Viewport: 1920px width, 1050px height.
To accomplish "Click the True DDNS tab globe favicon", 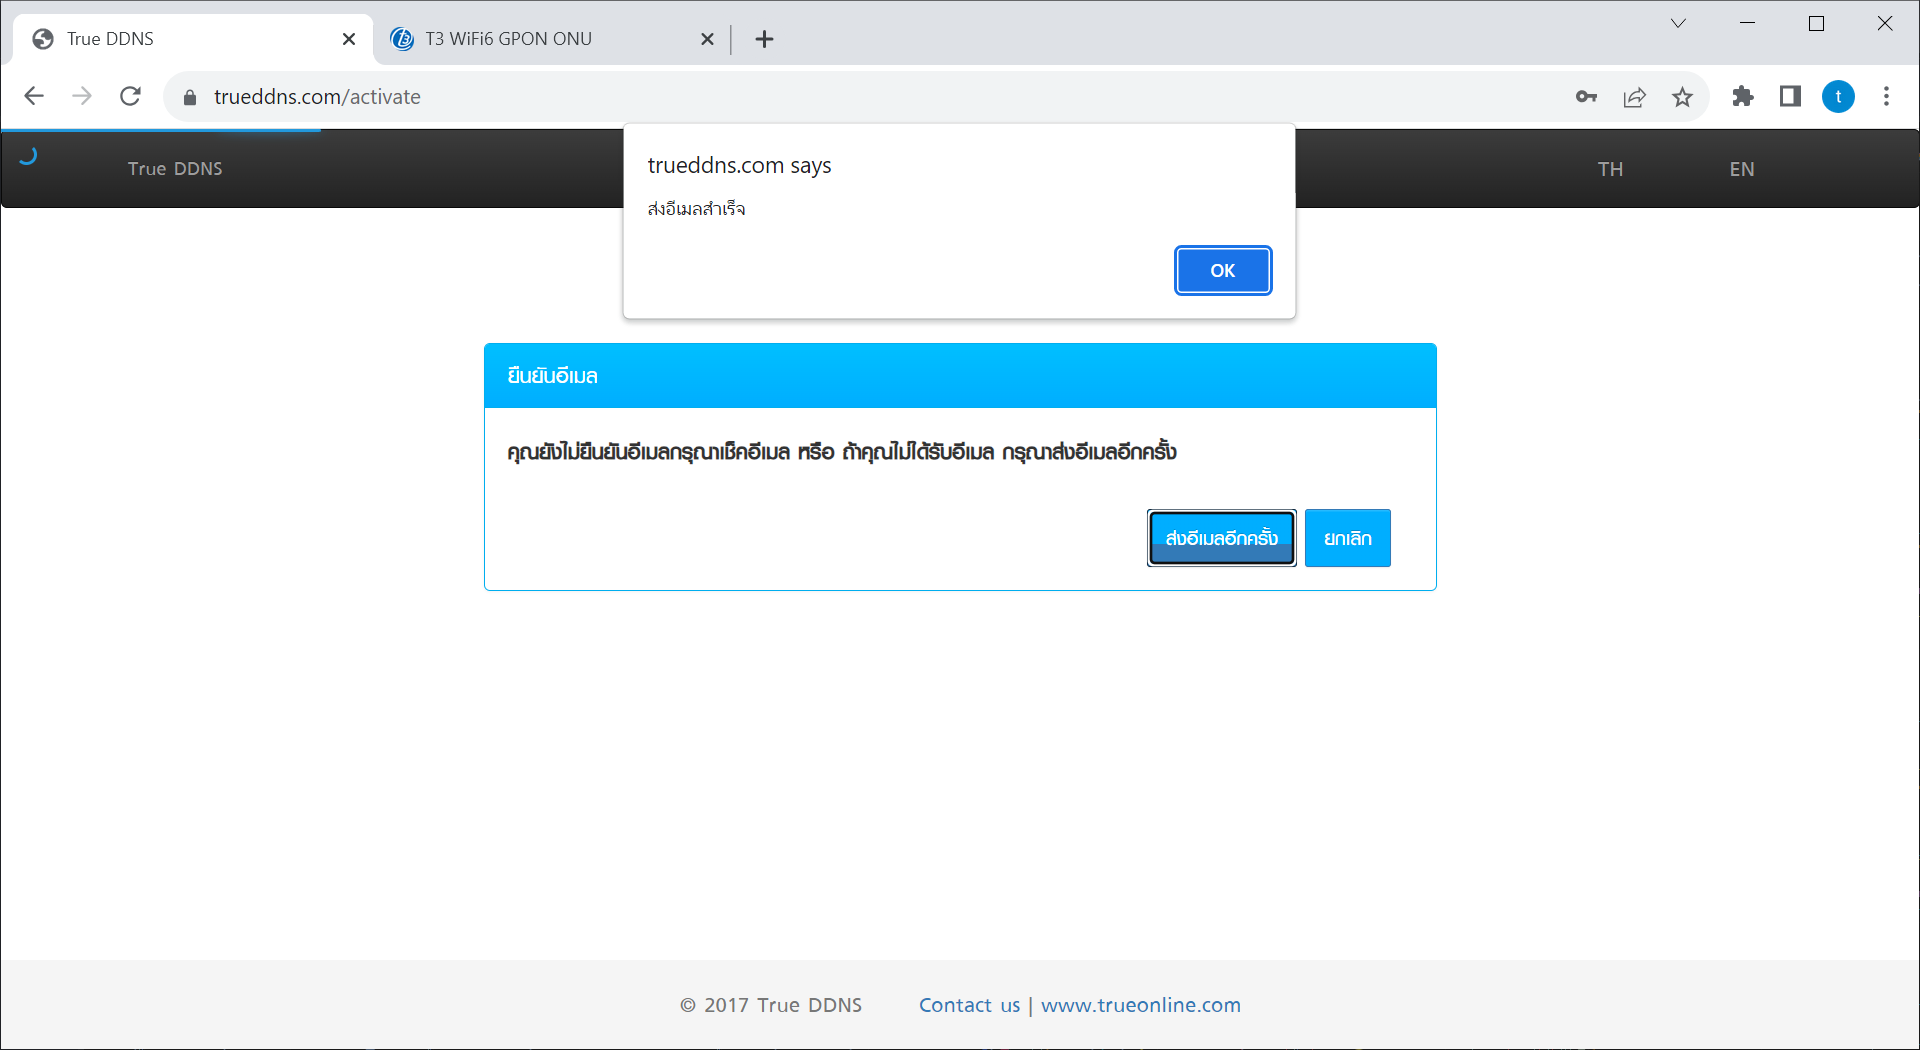I will tap(43, 39).
